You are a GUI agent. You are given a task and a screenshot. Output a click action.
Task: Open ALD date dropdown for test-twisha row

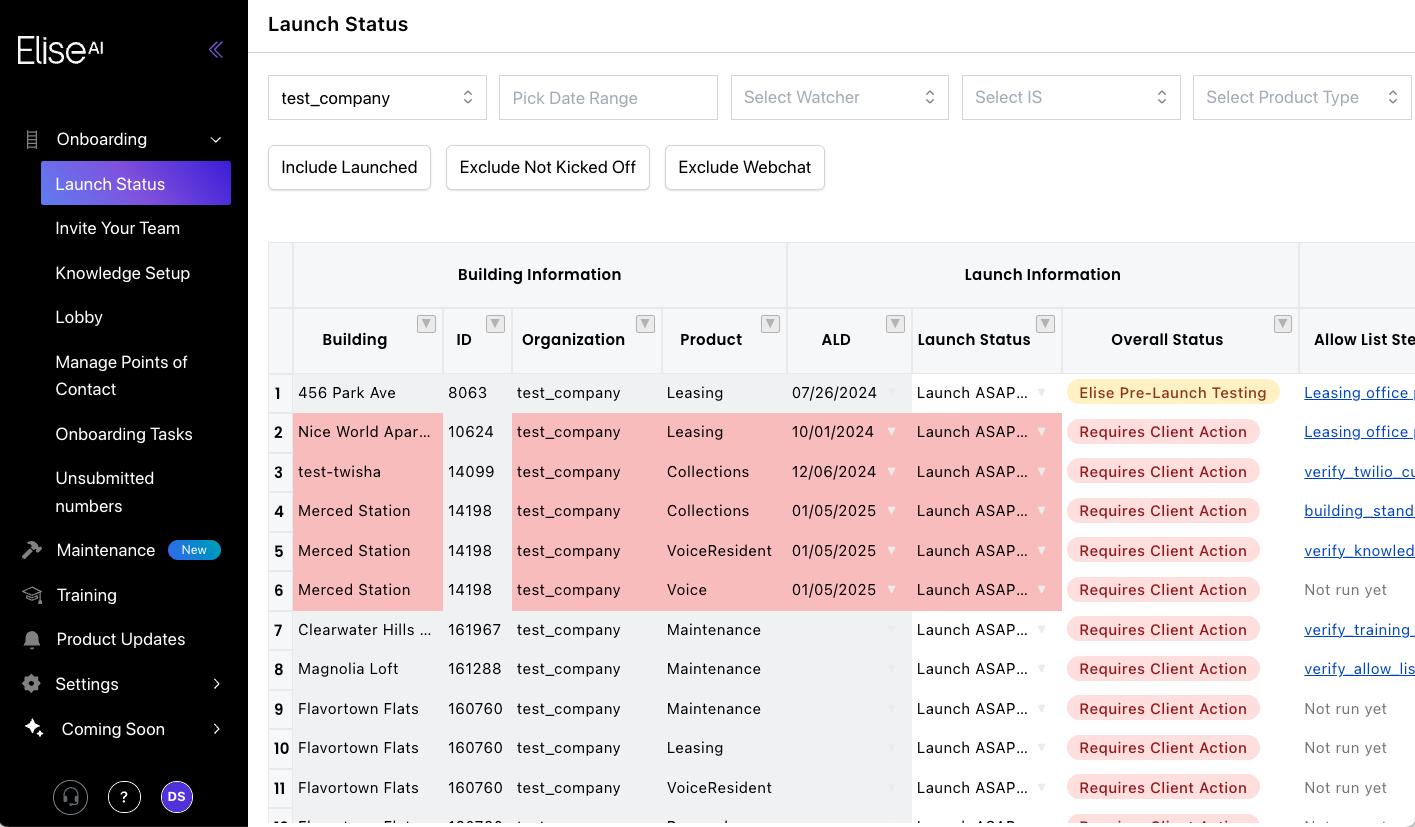892,472
